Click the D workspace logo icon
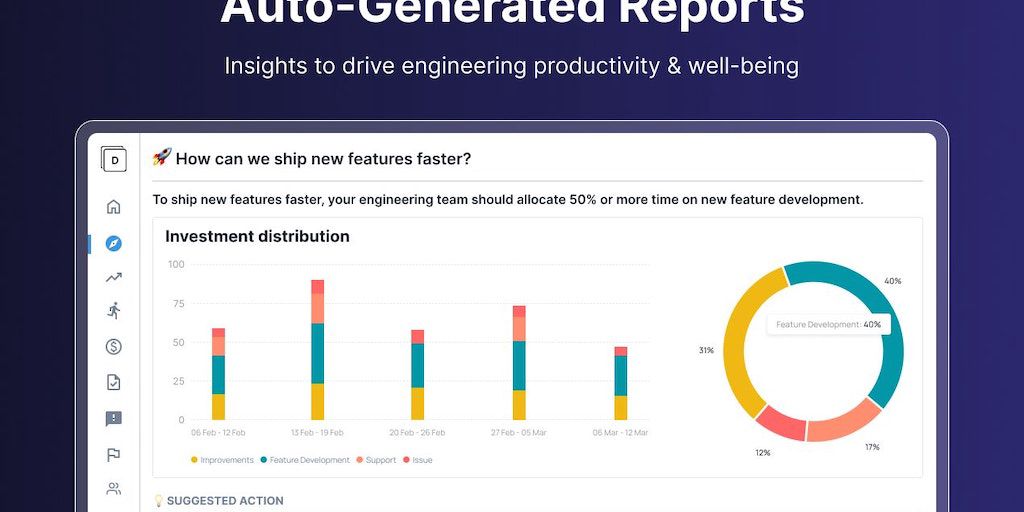The height and width of the screenshot is (512, 1024). point(114,159)
